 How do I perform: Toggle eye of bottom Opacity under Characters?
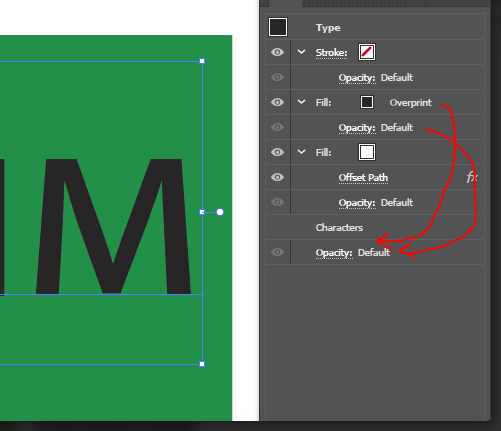click(277, 252)
